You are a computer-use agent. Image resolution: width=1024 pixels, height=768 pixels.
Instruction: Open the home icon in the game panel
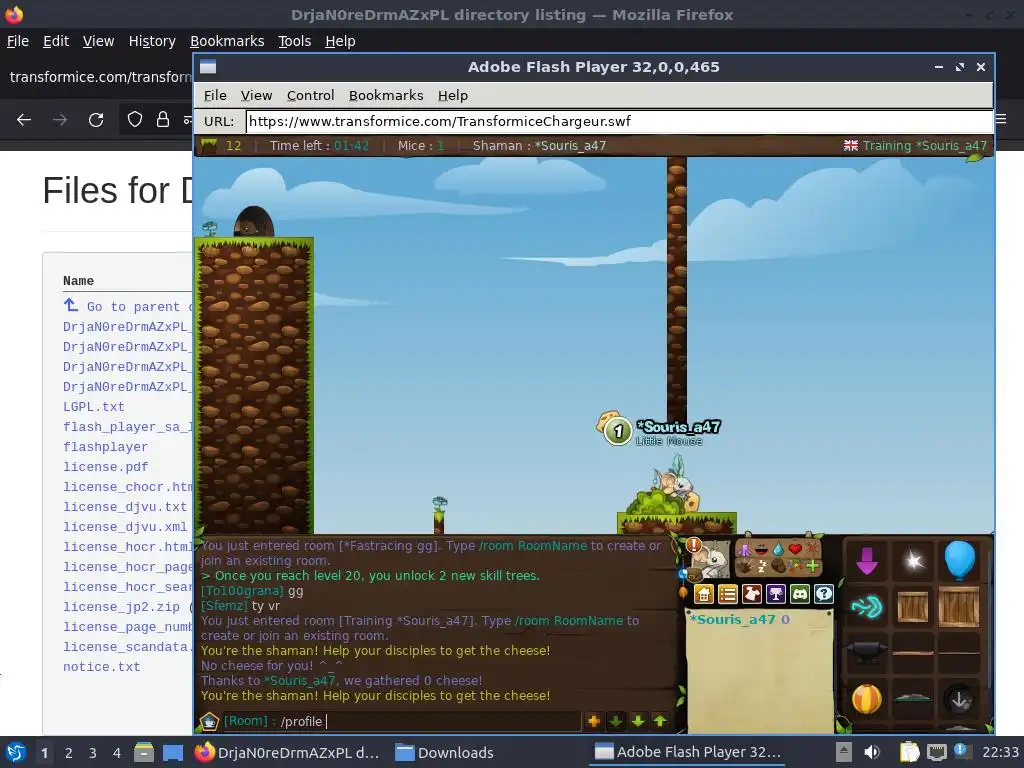pos(704,594)
